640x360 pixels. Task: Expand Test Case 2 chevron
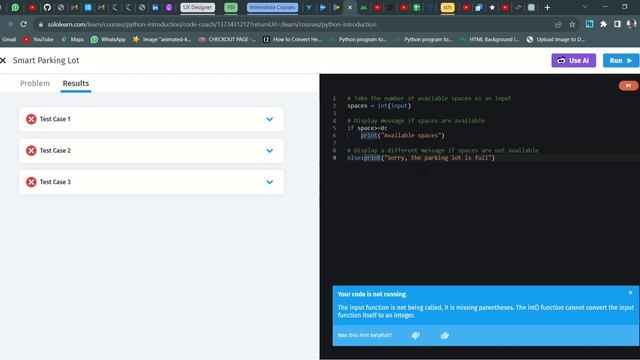[269, 151]
